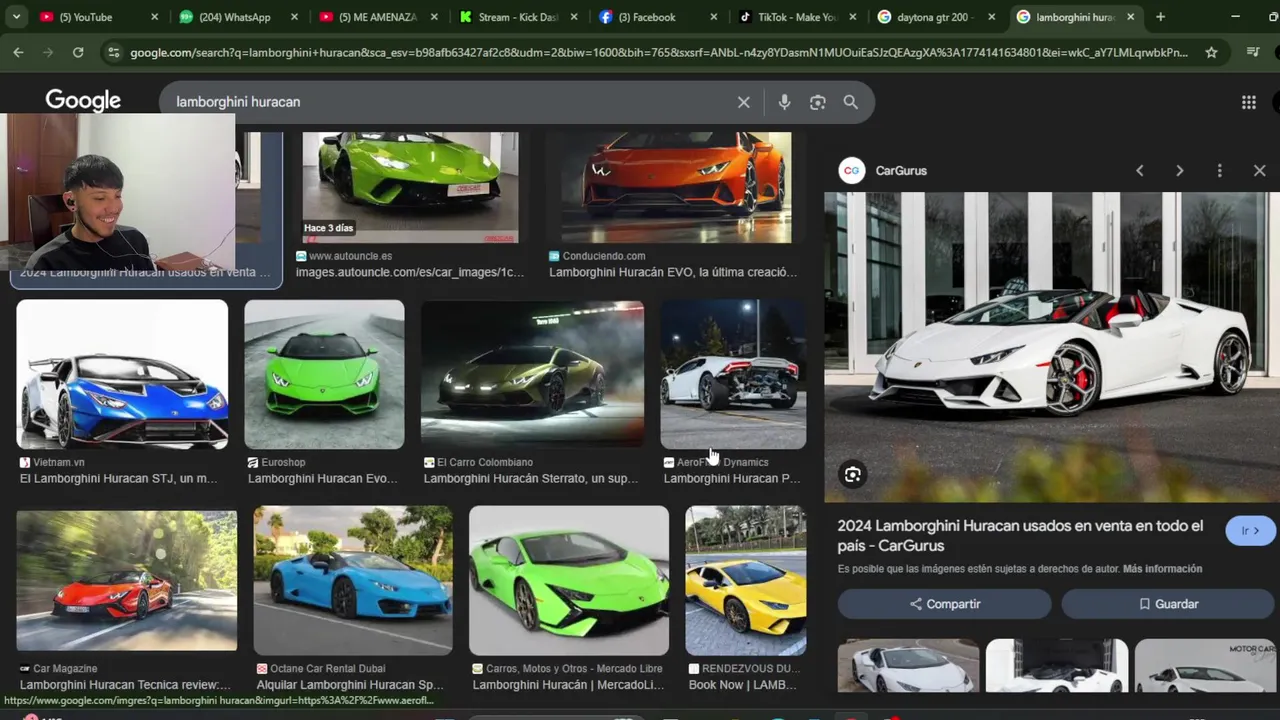
Task: Open yellow Lamborghini image from RENDEZVOUS DU
Action: click(x=745, y=580)
